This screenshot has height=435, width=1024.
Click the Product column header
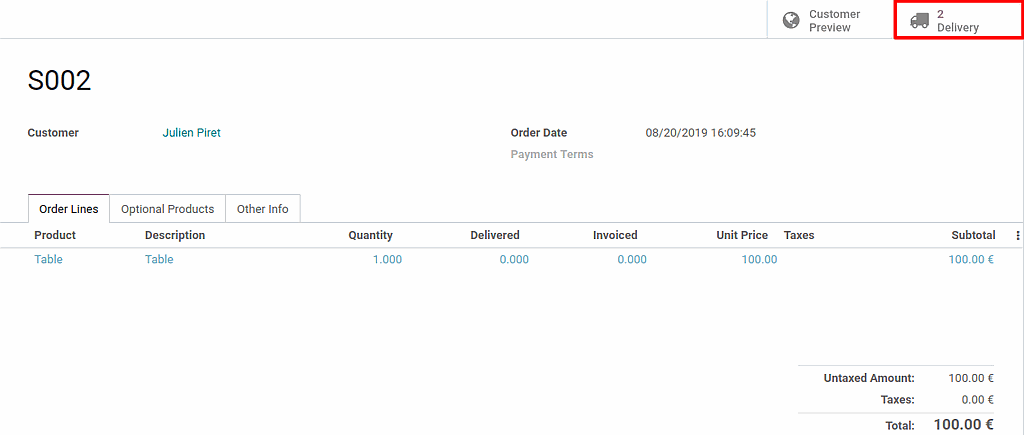pyautogui.click(x=55, y=236)
